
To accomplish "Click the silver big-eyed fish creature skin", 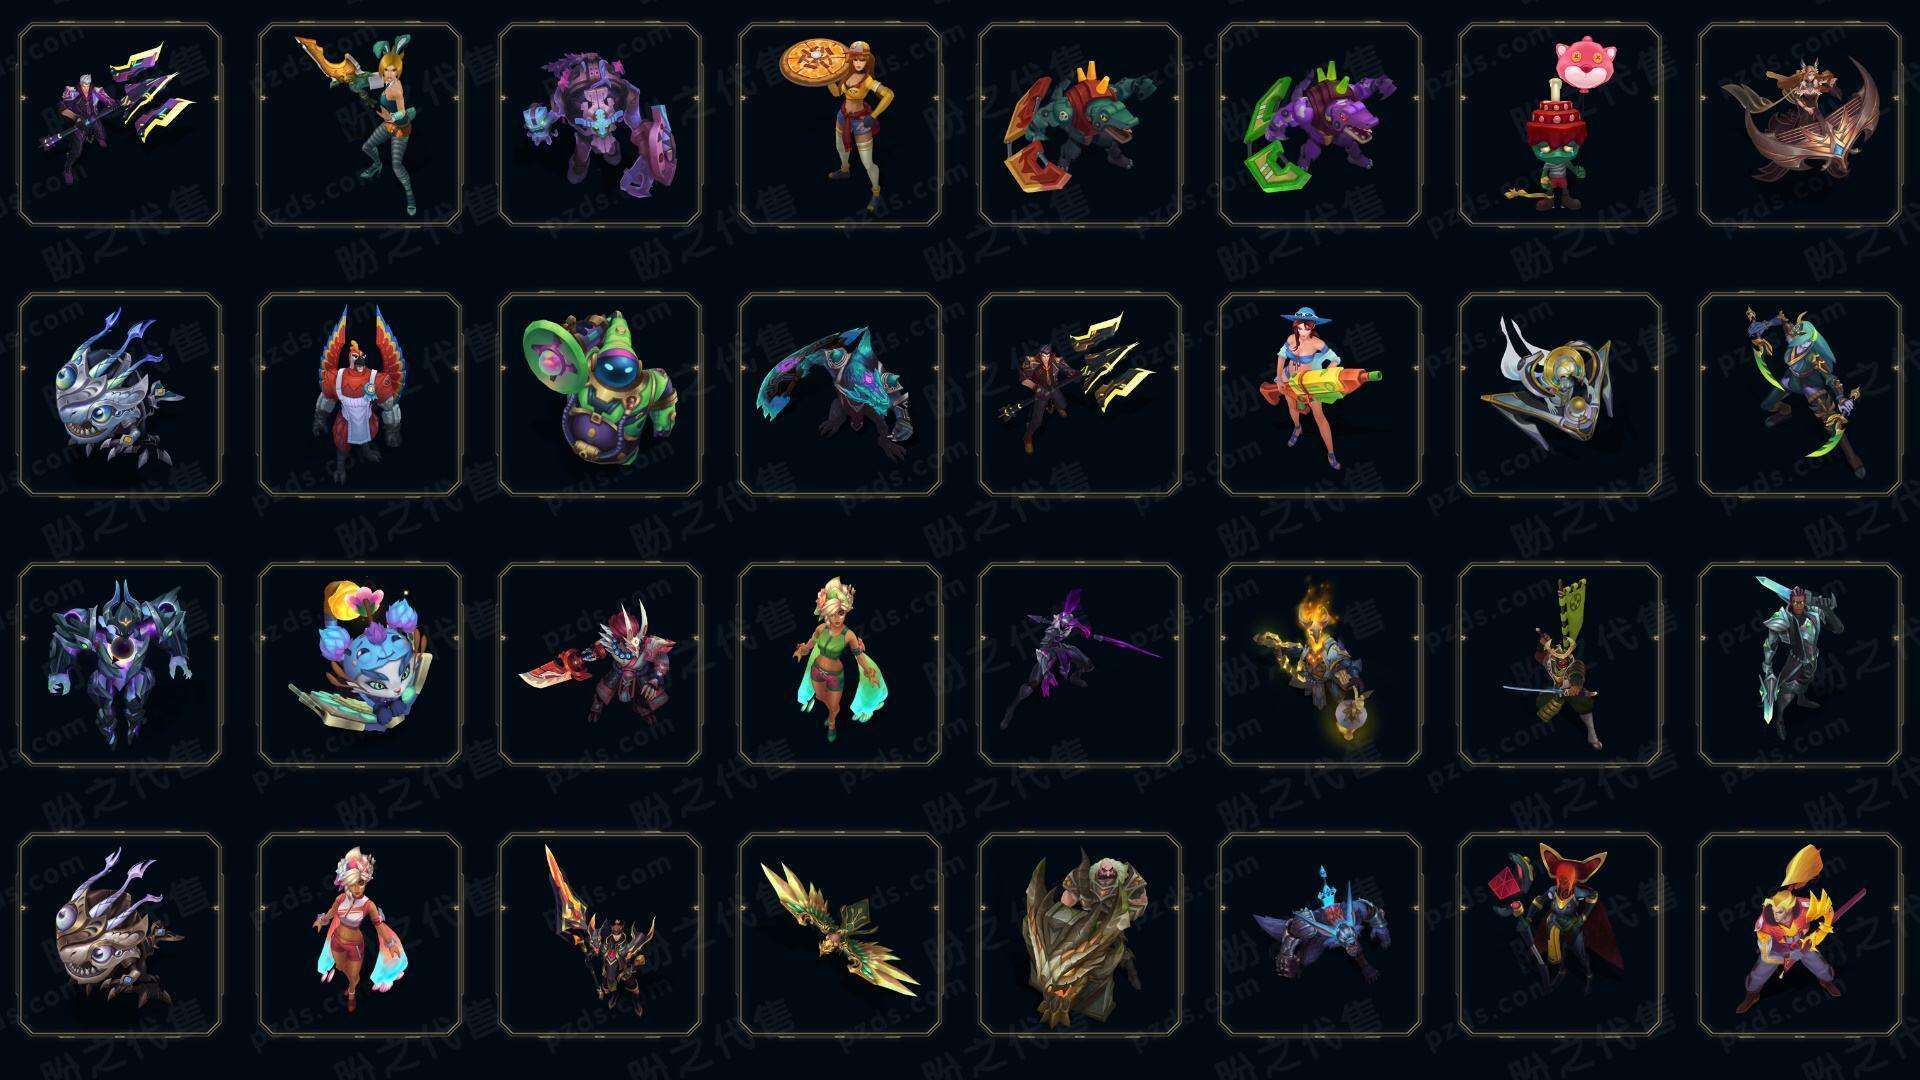I will point(120,394).
